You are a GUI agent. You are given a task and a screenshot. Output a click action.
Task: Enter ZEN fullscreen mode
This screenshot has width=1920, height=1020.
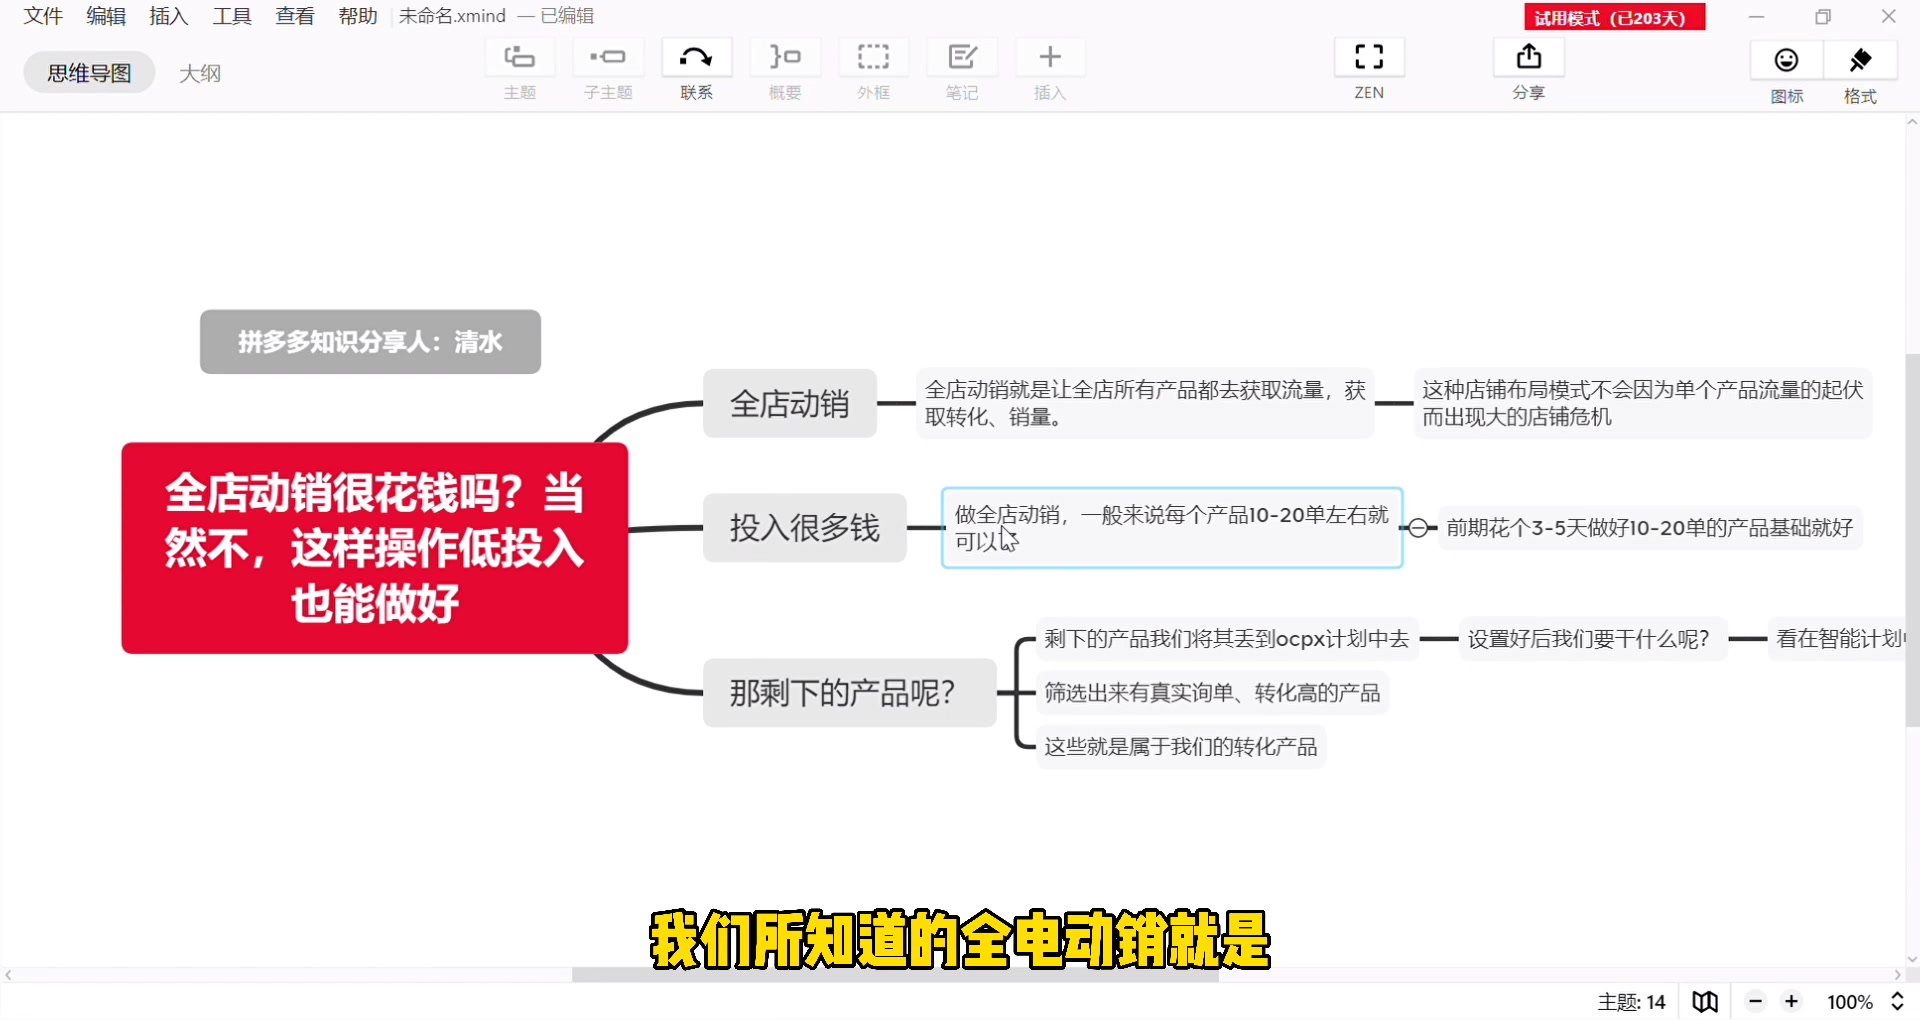(1369, 57)
